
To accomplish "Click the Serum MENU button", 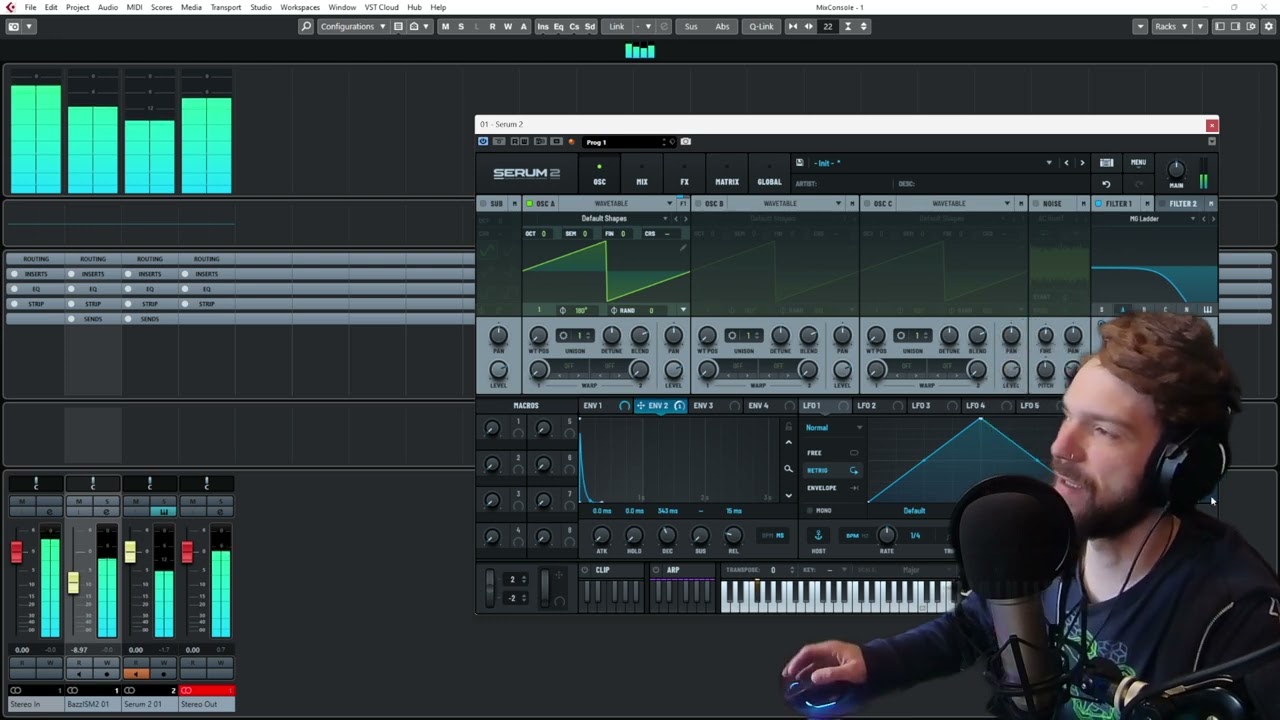I will click(x=1138, y=162).
